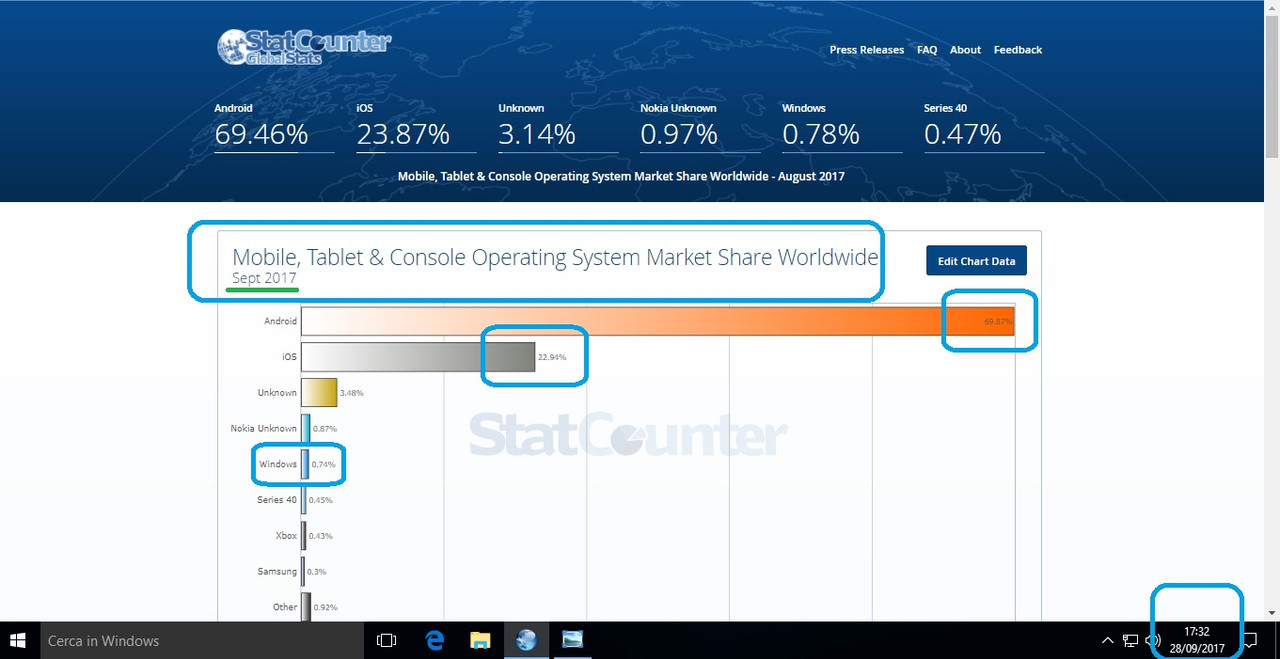Click the orange Android chart bar

click(658, 321)
